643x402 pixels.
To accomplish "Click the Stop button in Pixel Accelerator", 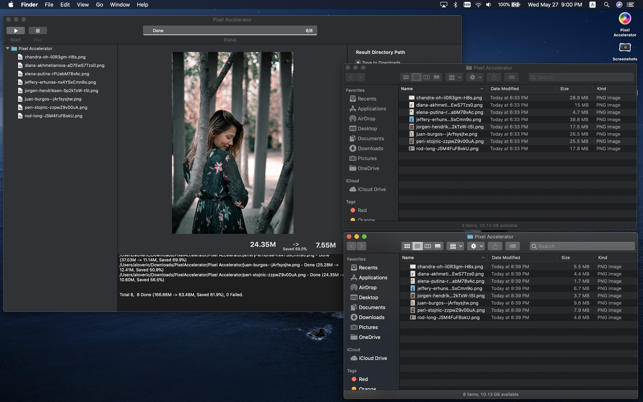I will tap(38, 31).
